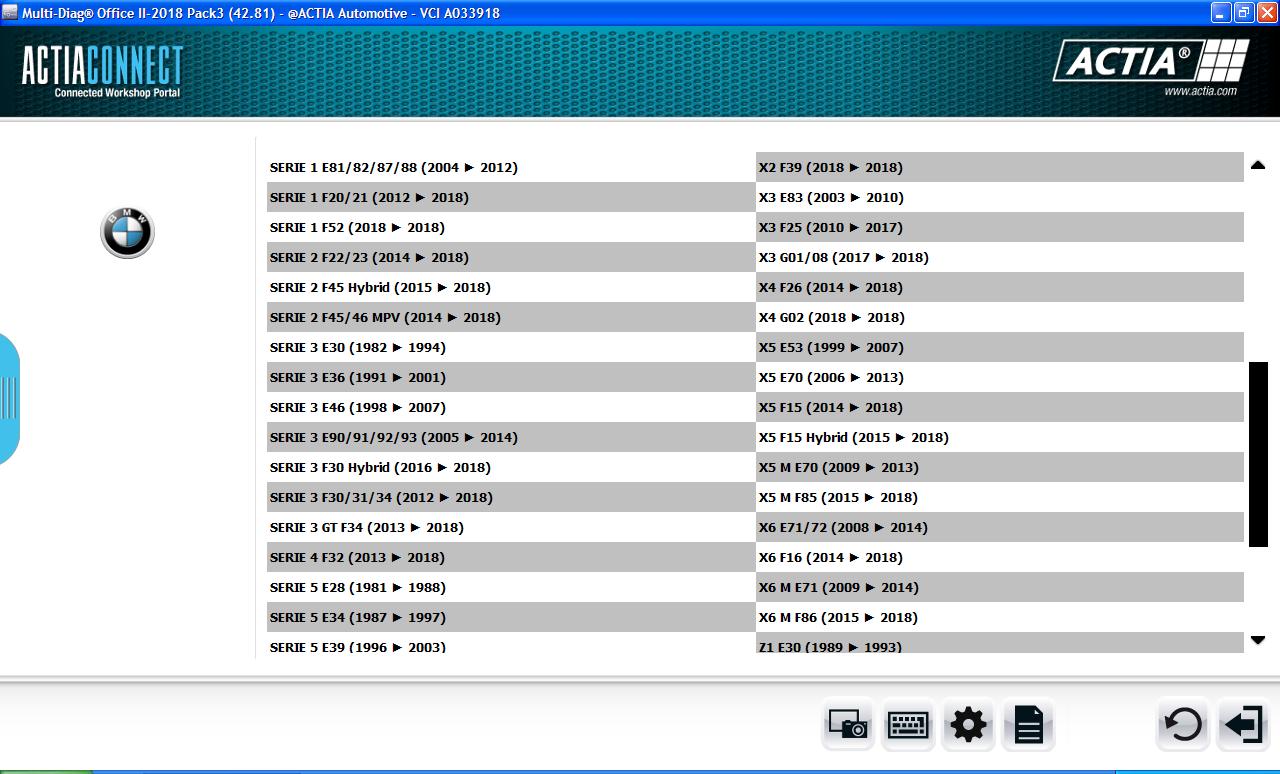Select X5 M E70 (2009-2013)
This screenshot has width=1280, height=774.
pos(1000,467)
